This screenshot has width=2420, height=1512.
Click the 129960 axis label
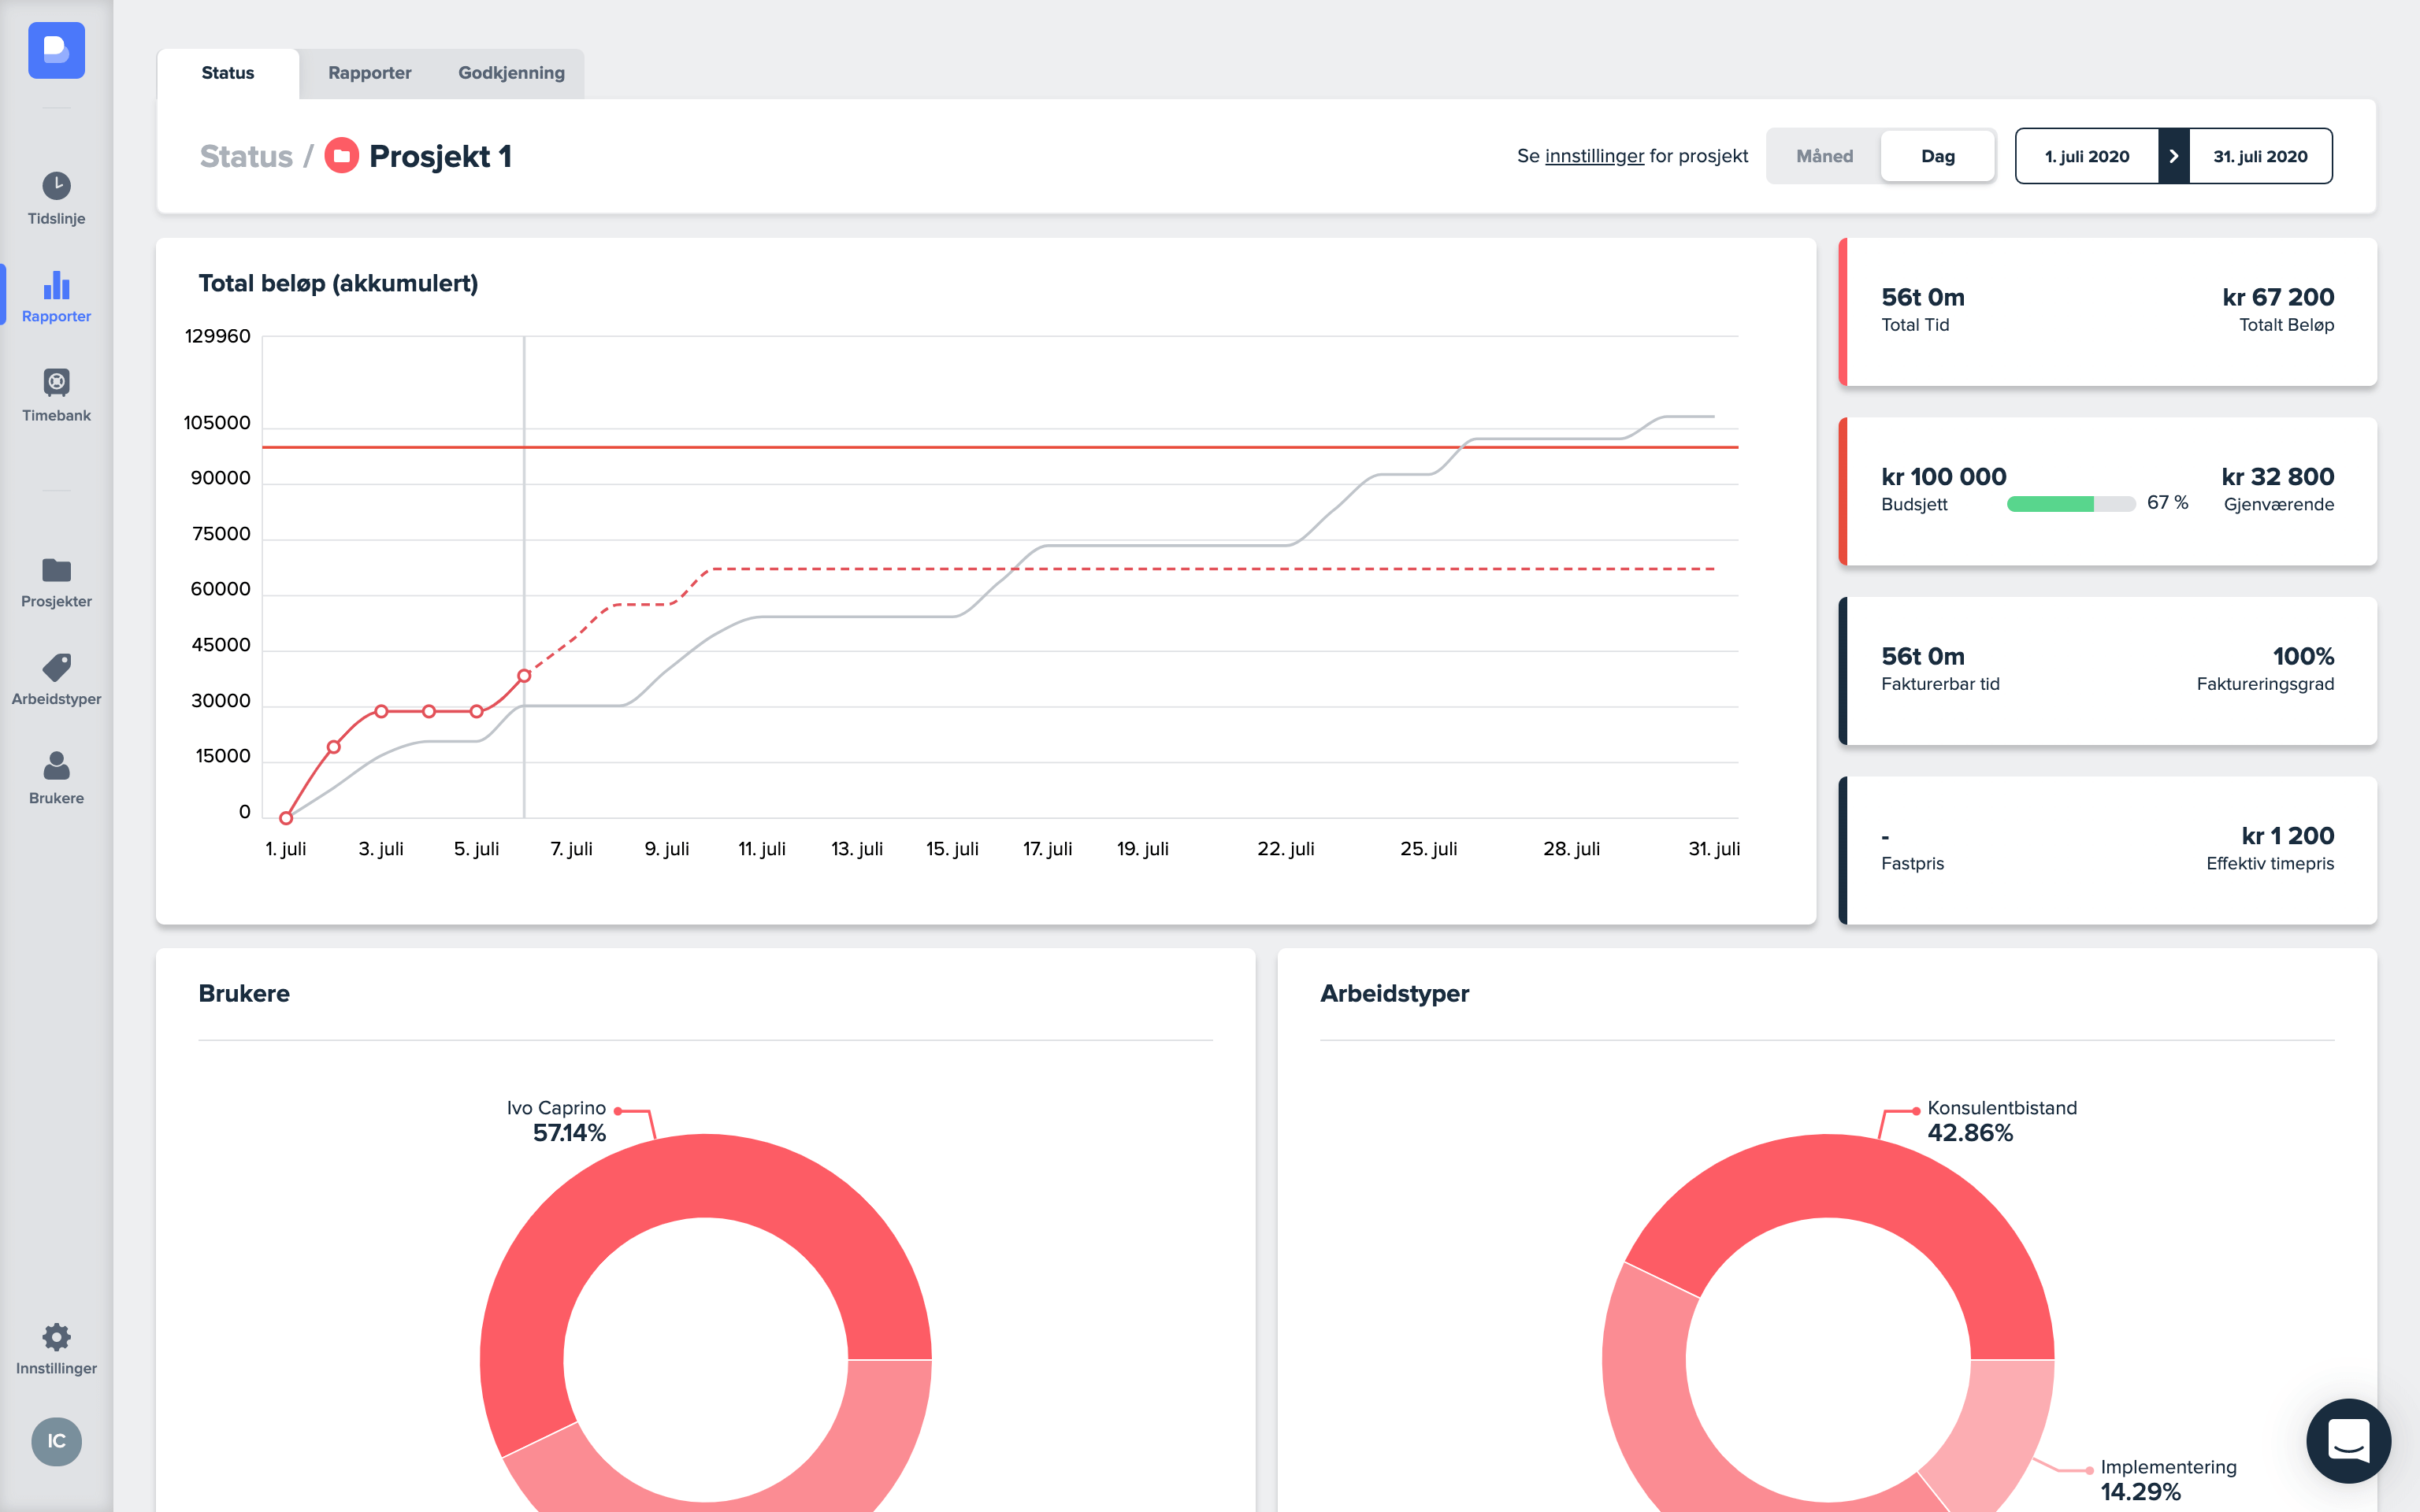[x=217, y=336]
